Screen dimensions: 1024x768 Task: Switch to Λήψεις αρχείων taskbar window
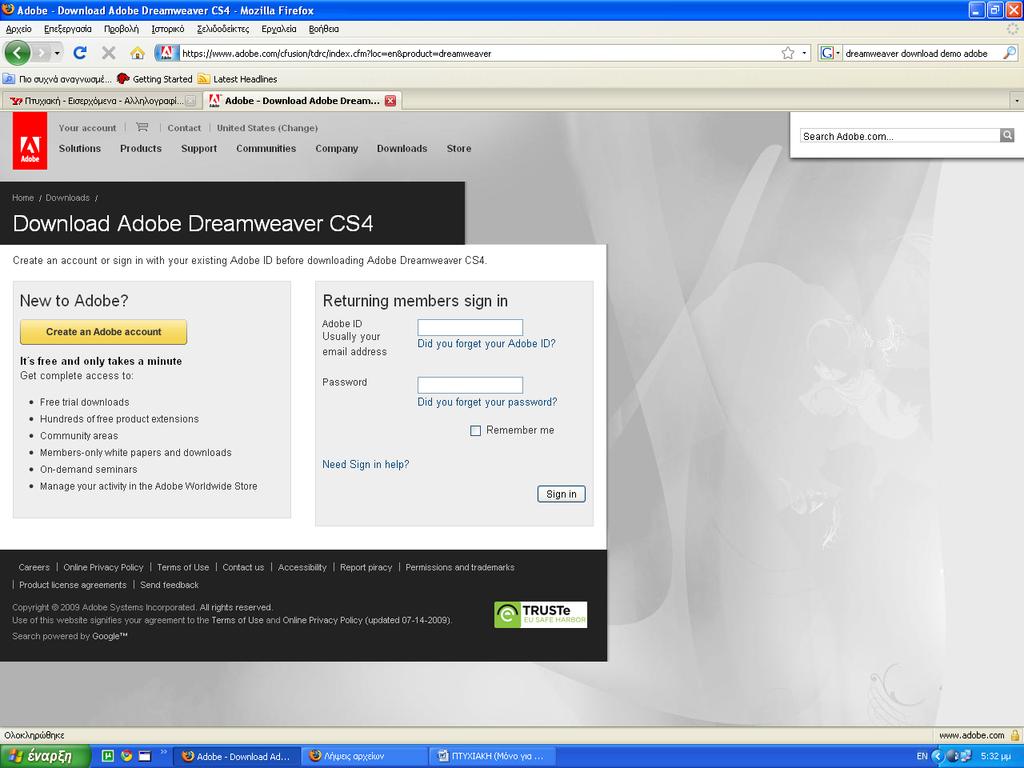(x=364, y=756)
